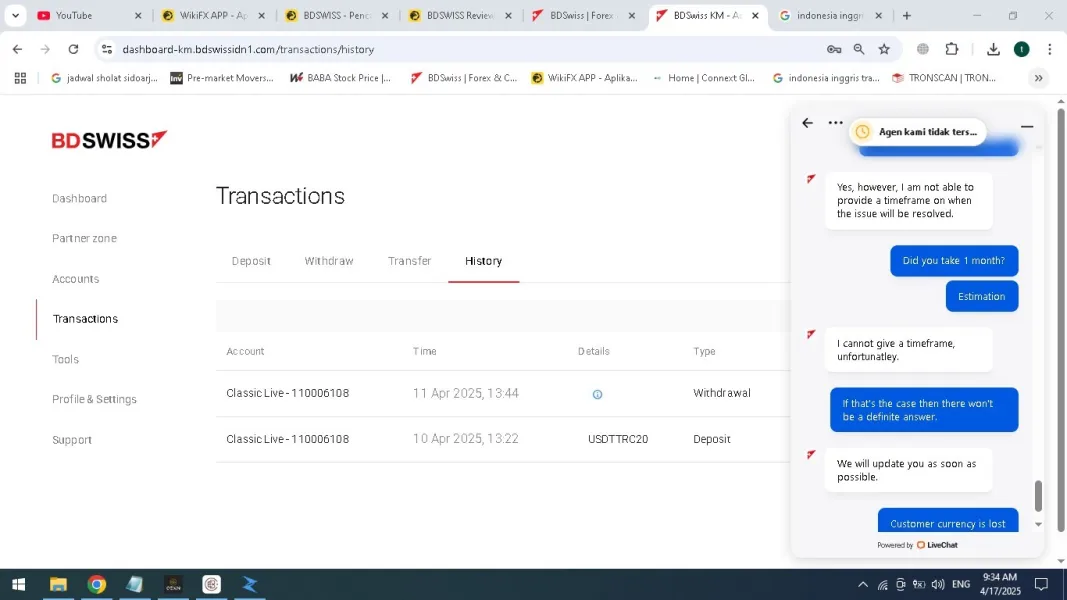Select the History tab

click(x=483, y=261)
